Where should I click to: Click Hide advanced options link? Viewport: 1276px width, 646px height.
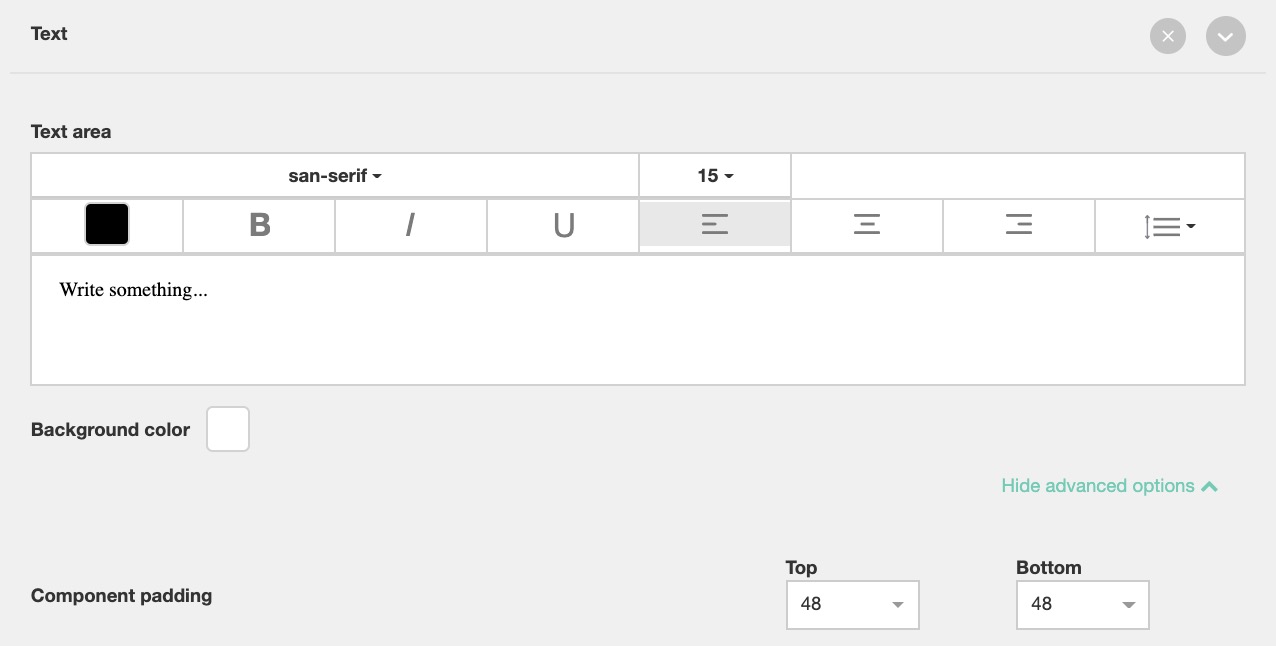pyautogui.click(x=1109, y=486)
